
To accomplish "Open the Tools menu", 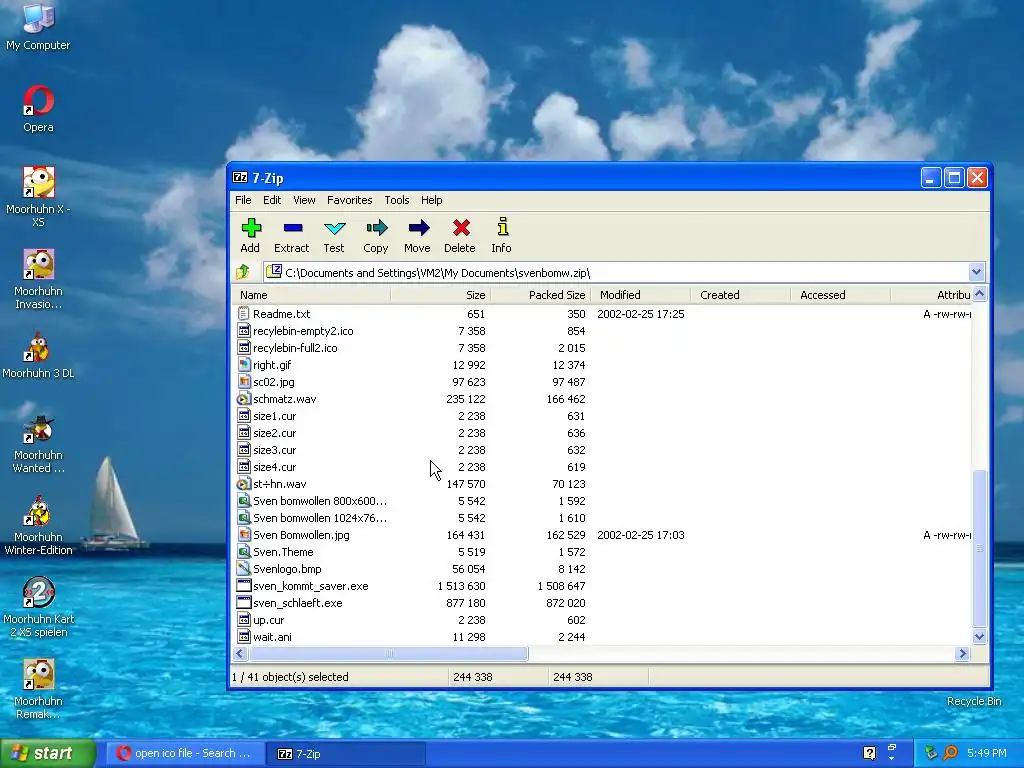I will click(x=396, y=200).
